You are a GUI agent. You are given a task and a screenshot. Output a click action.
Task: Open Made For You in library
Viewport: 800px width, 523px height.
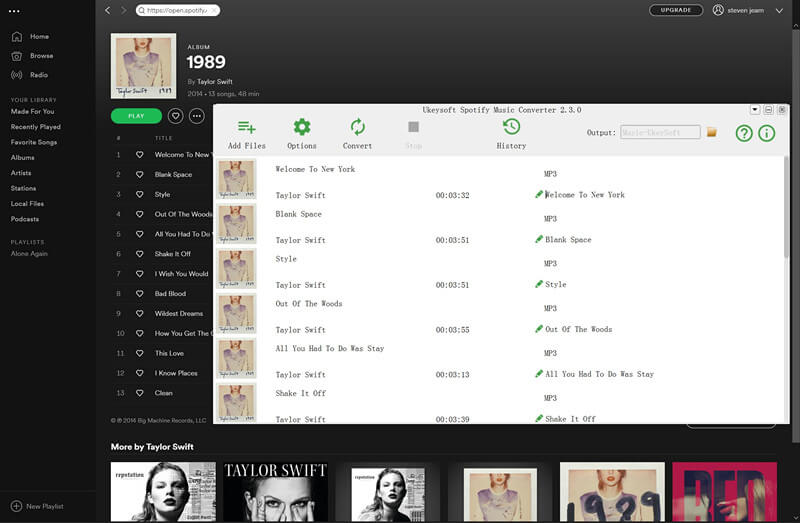click(x=32, y=111)
